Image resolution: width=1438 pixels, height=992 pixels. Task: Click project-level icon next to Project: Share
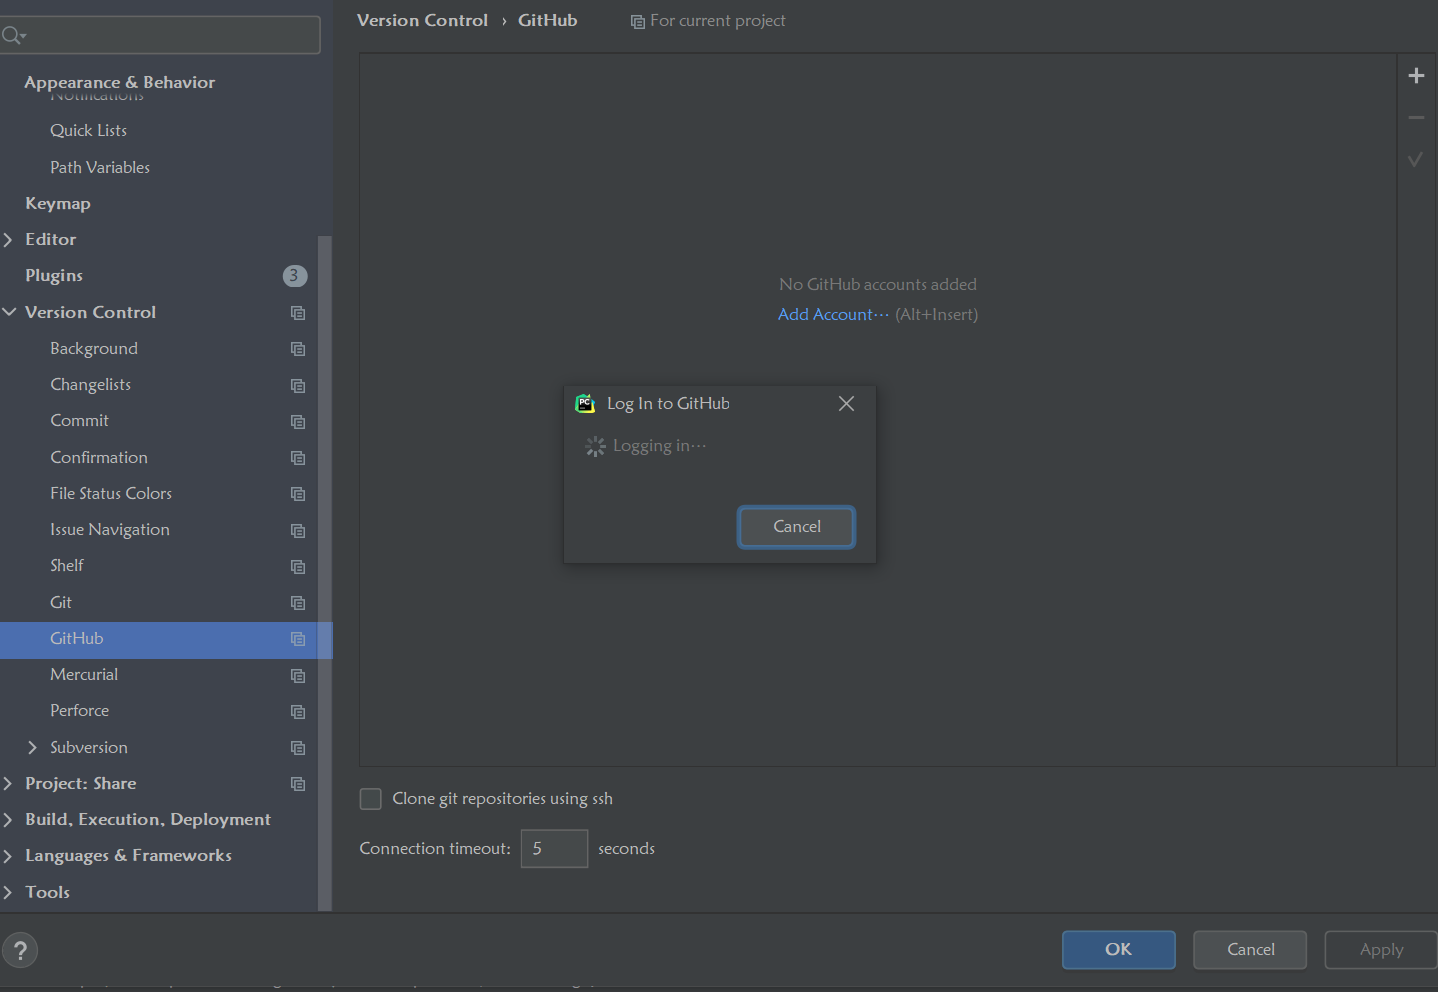click(298, 784)
